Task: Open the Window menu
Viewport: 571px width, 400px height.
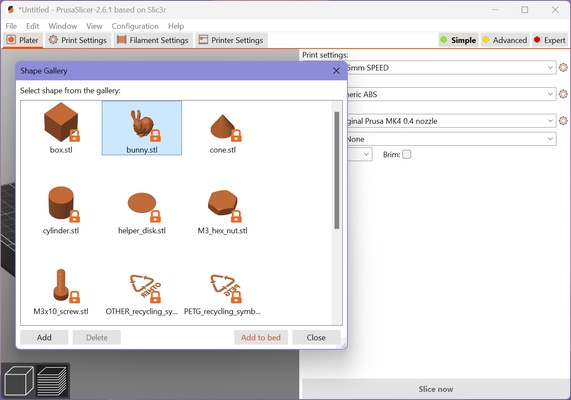Action: (x=63, y=26)
